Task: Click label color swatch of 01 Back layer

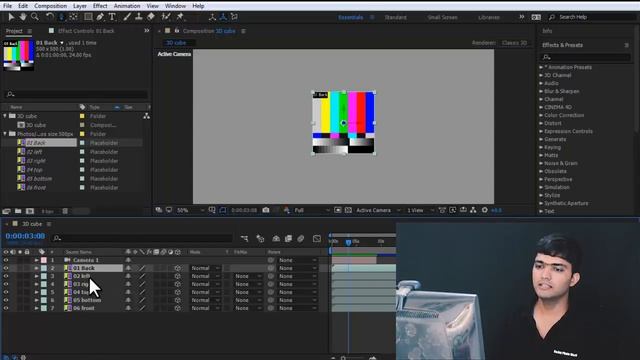Action: pyautogui.click(x=44, y=268)
